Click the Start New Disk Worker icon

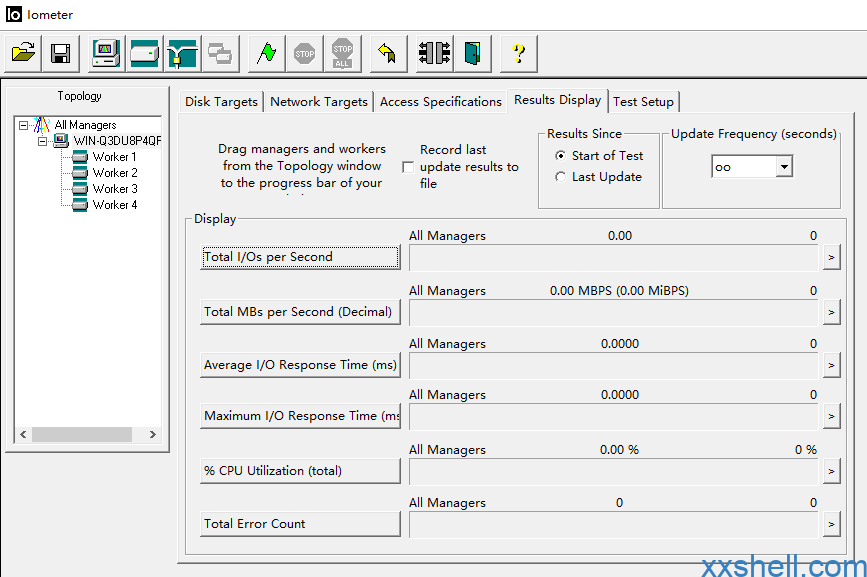pyautogui.click(x=144, y=54)
